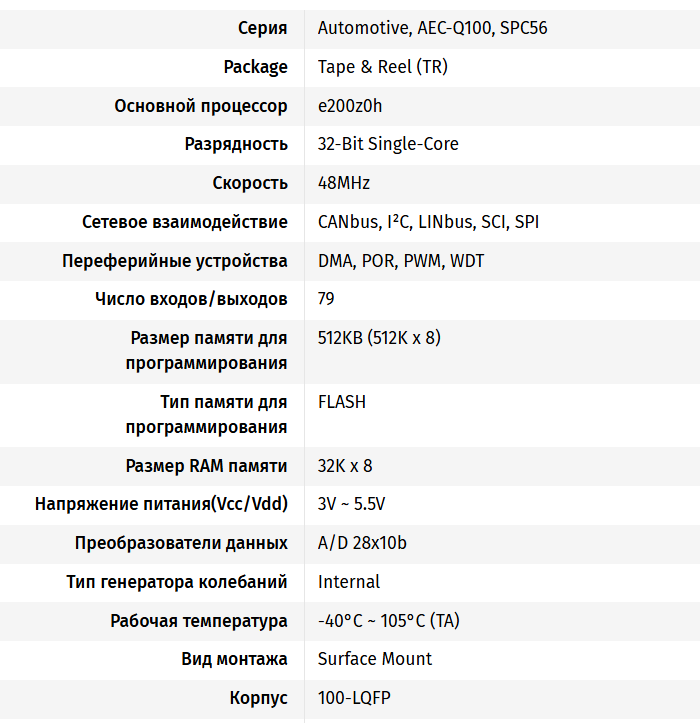Select the 512KB (512K x 8) value

click(379, 338)
